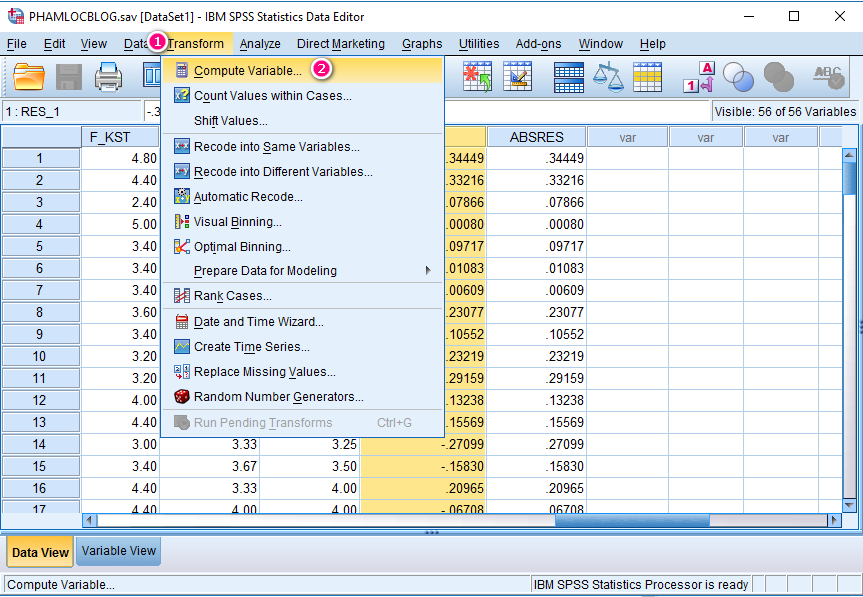863x597 pixels.
Task: Click the vertical scrollbar down arrow
Action: coord(849,505)
